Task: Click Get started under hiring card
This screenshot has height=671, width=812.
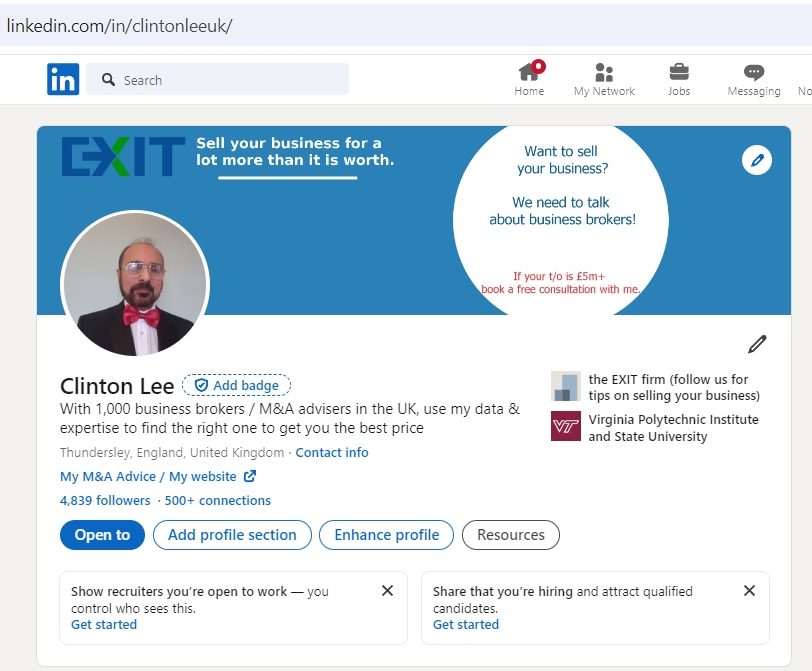Action: tap(466, 624)
